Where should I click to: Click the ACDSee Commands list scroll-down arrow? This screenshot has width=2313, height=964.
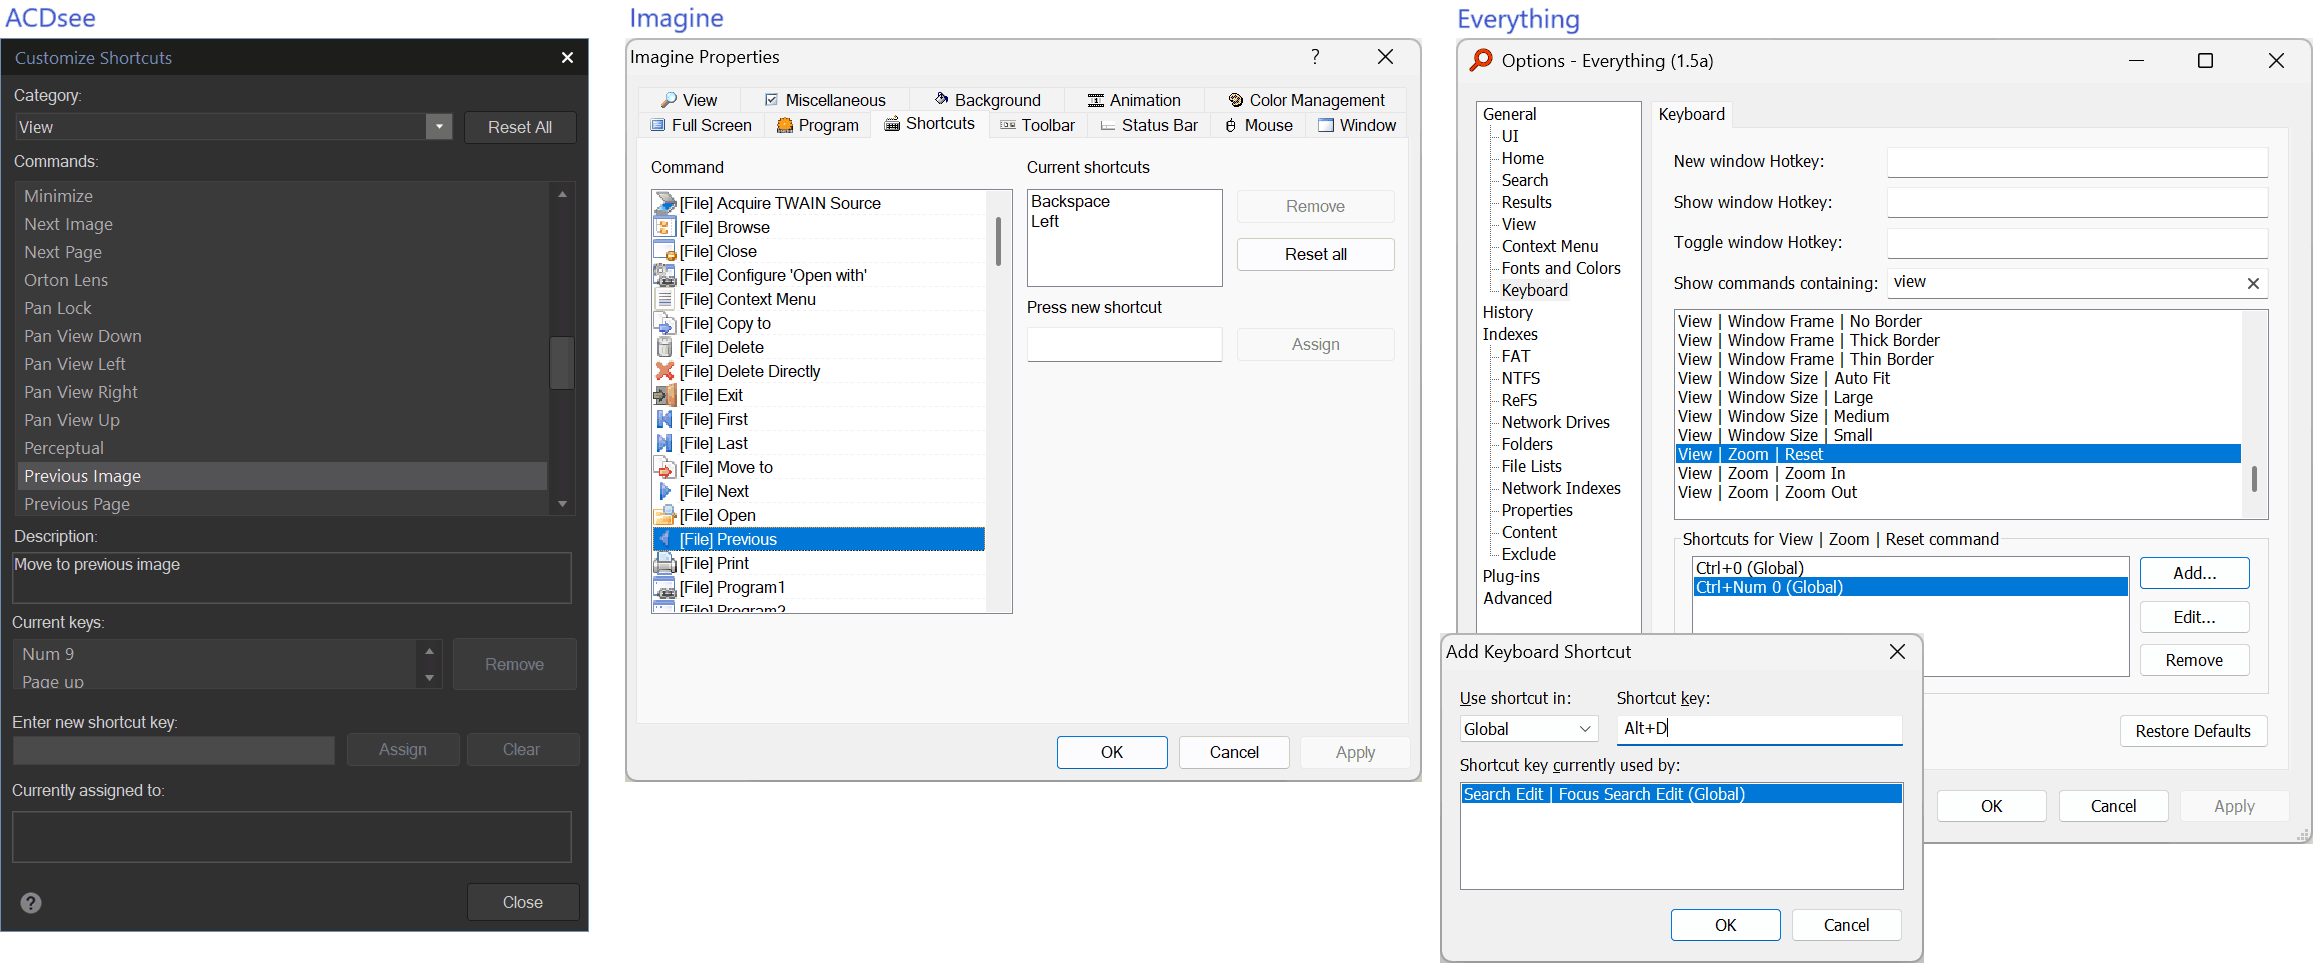pos(562,504)
